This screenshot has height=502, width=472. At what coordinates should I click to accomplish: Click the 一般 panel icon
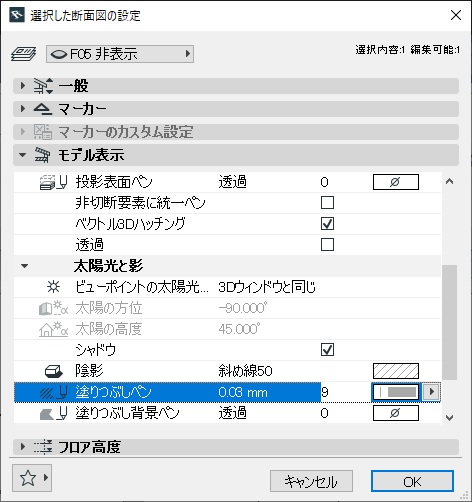pos(43,86)
